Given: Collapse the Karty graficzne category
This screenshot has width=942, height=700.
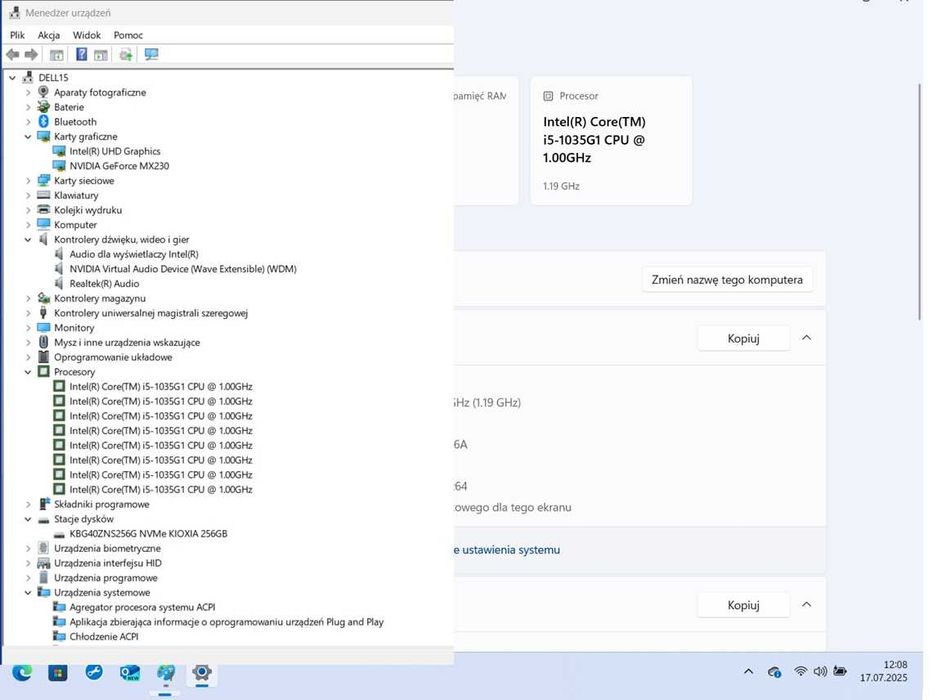Looking at the screenshot, I should point(28,136).
